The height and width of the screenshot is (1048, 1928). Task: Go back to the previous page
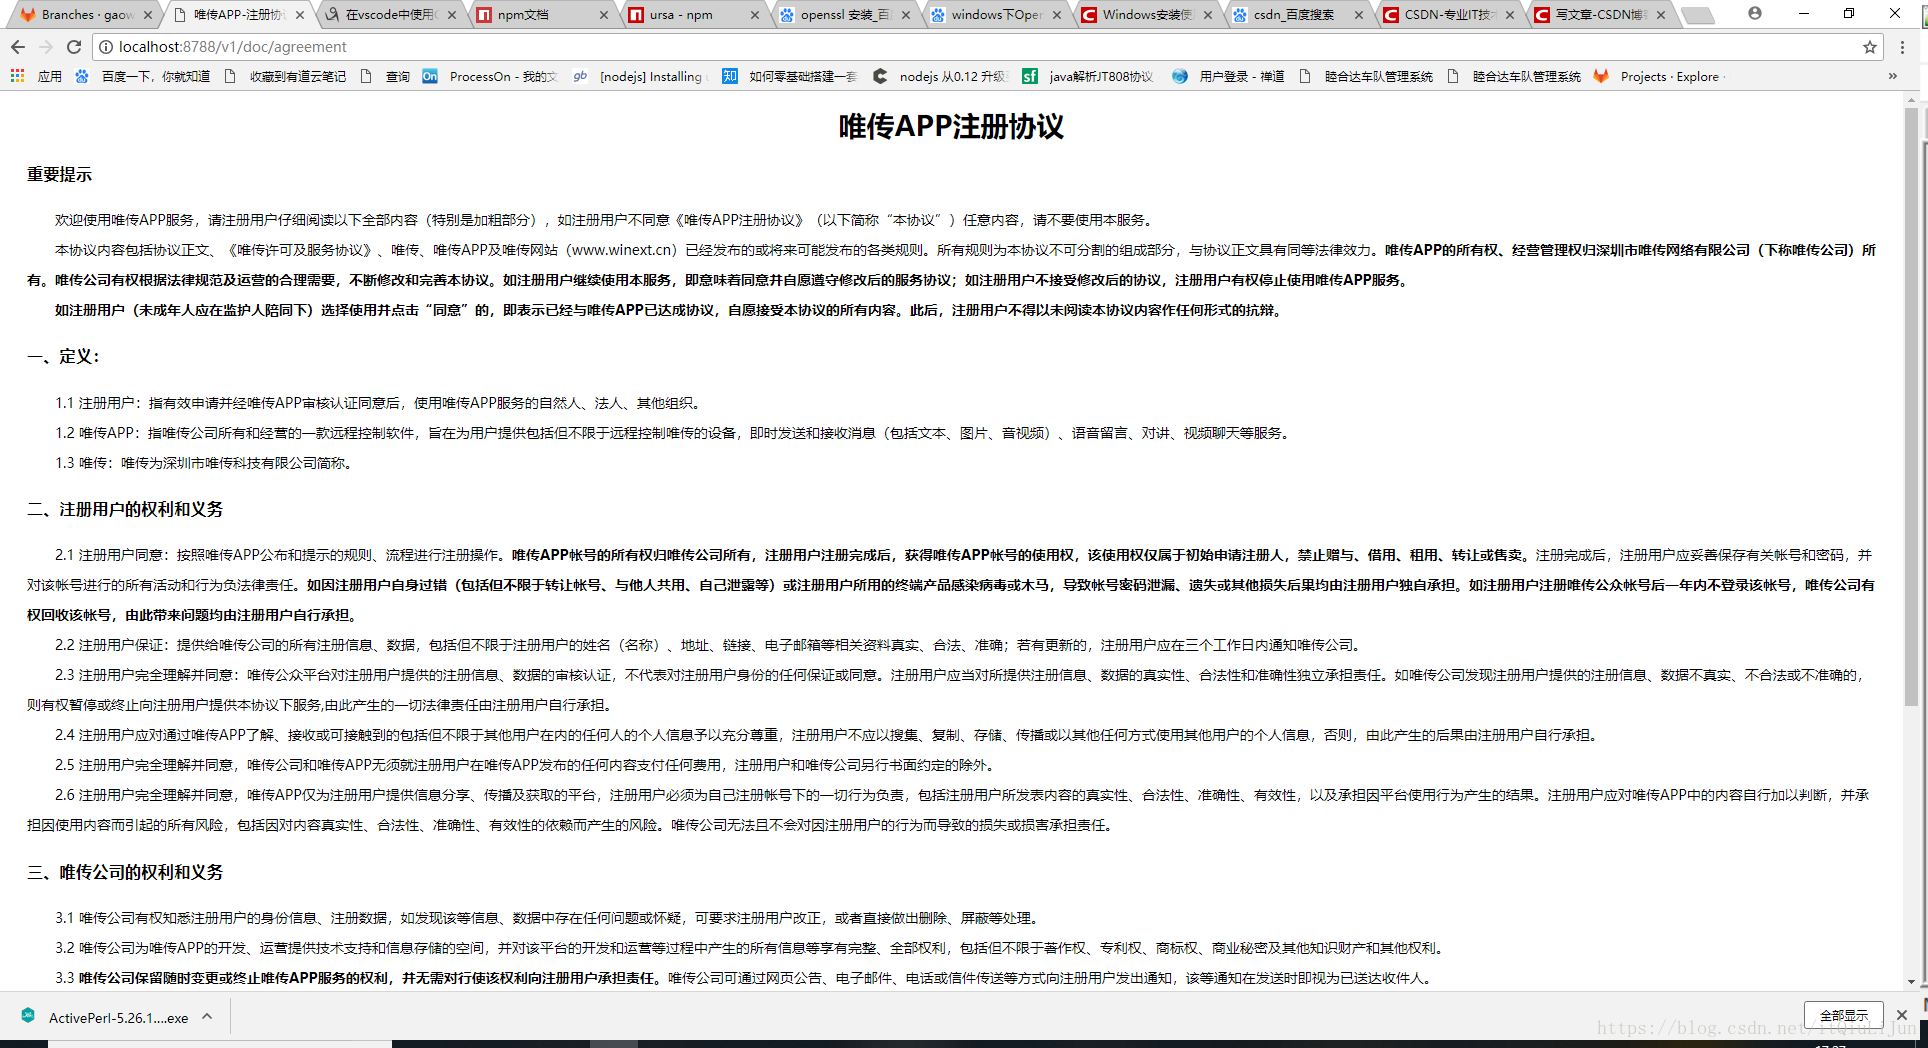point(18,47)
